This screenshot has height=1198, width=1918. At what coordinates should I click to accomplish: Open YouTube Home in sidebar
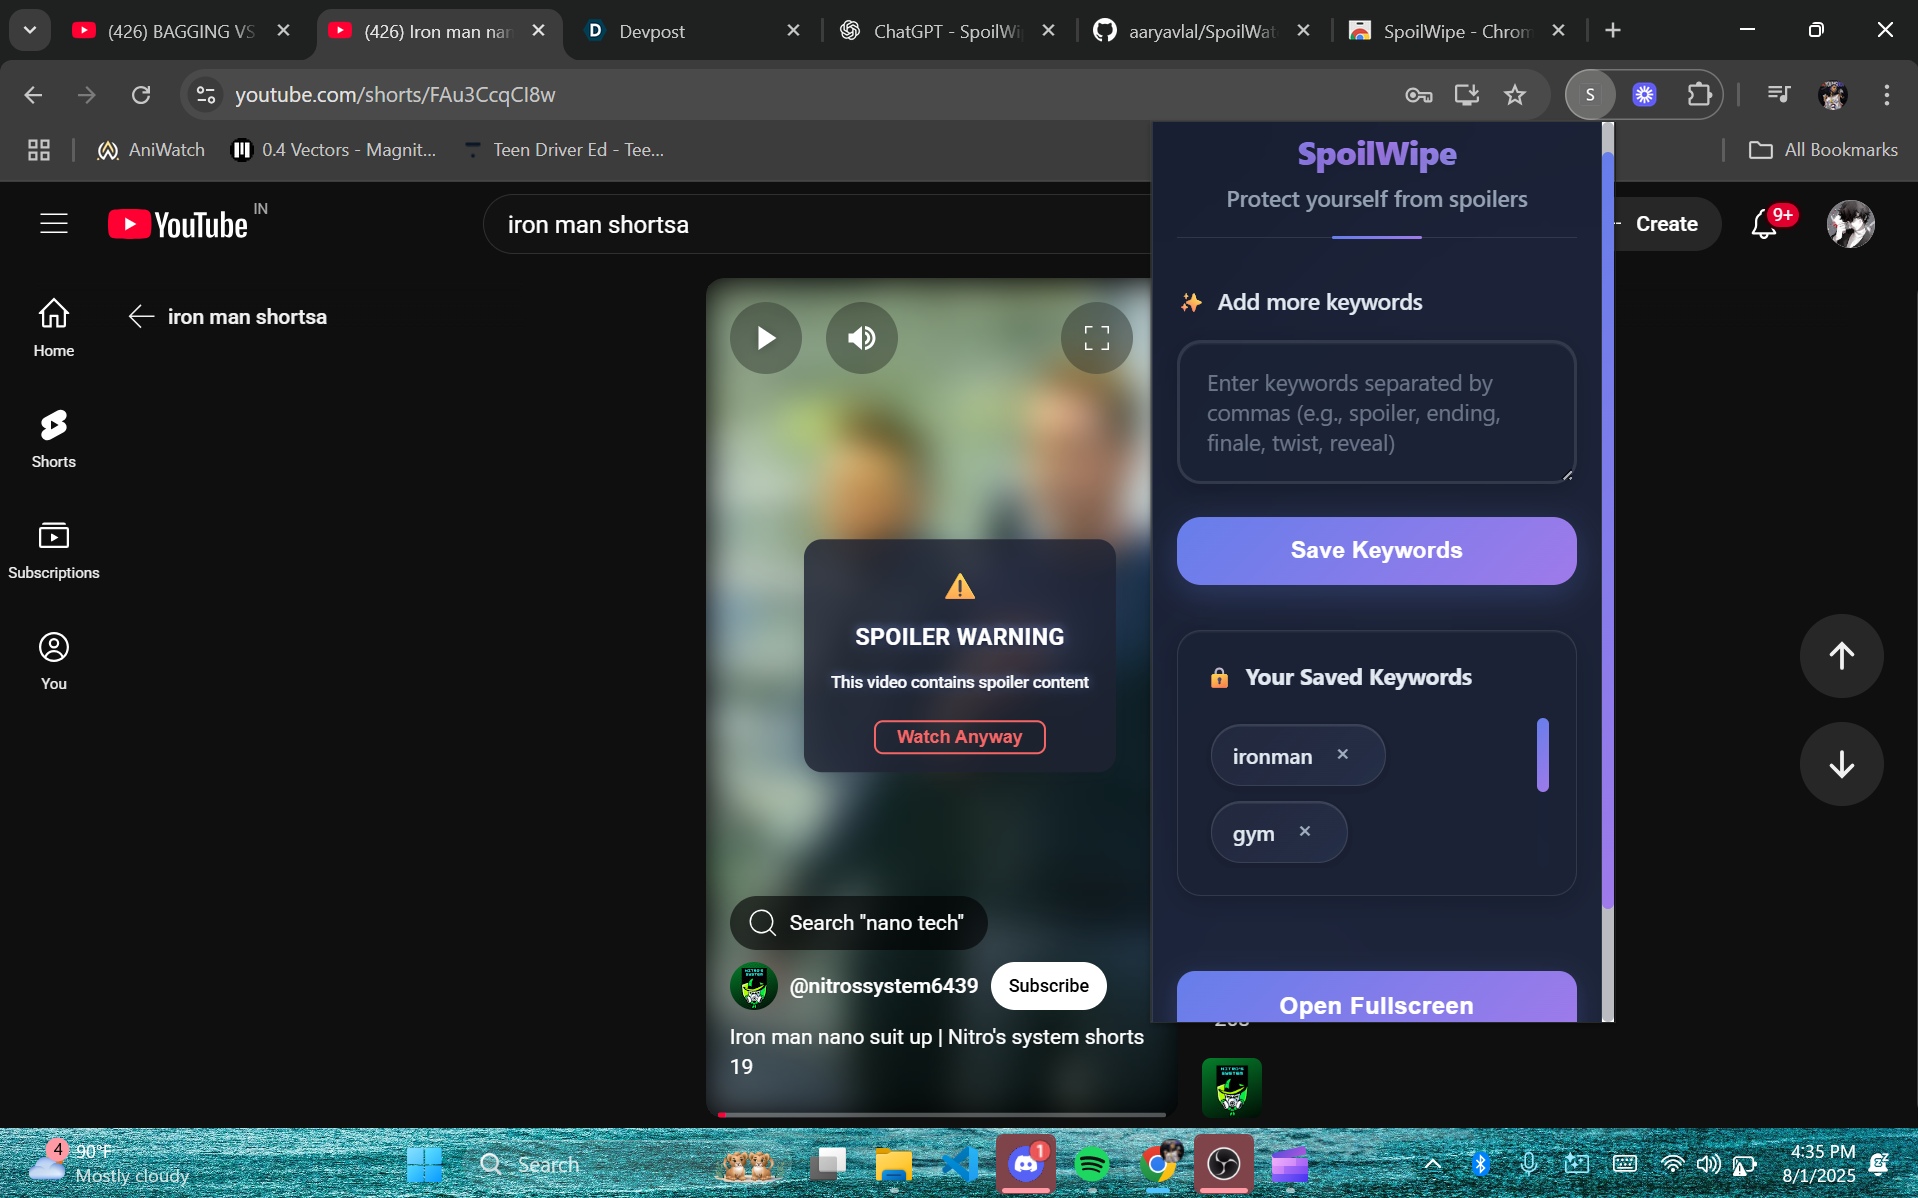click(x=54, y=328)
